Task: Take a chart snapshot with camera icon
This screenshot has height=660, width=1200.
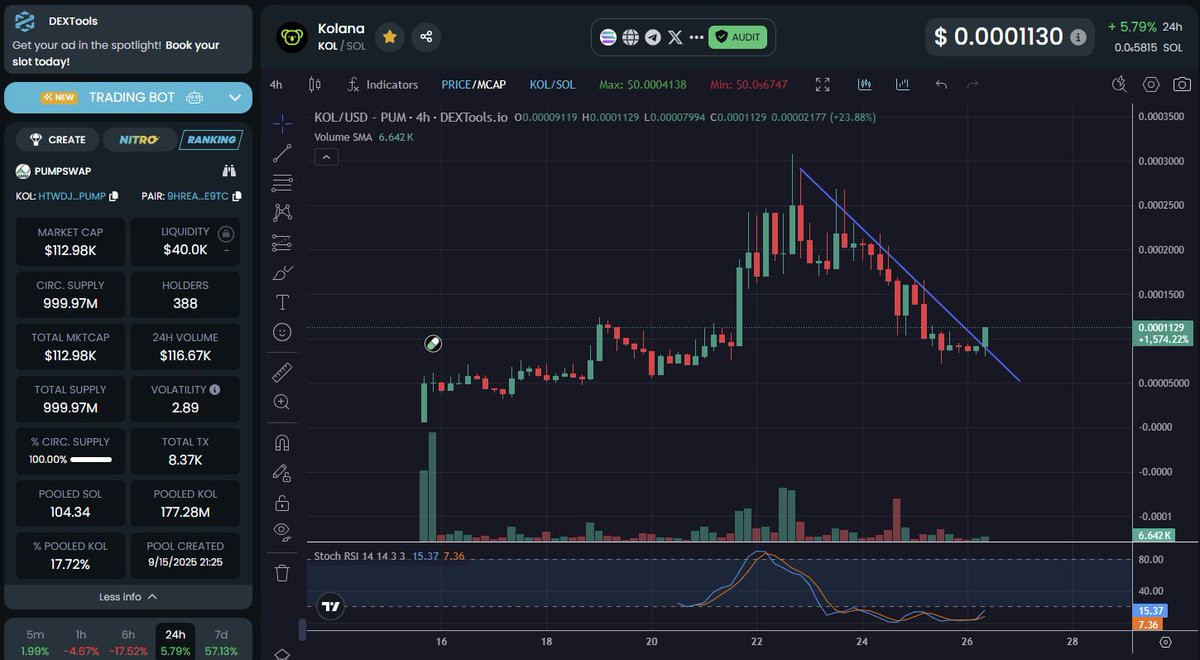Action: 1182,85
